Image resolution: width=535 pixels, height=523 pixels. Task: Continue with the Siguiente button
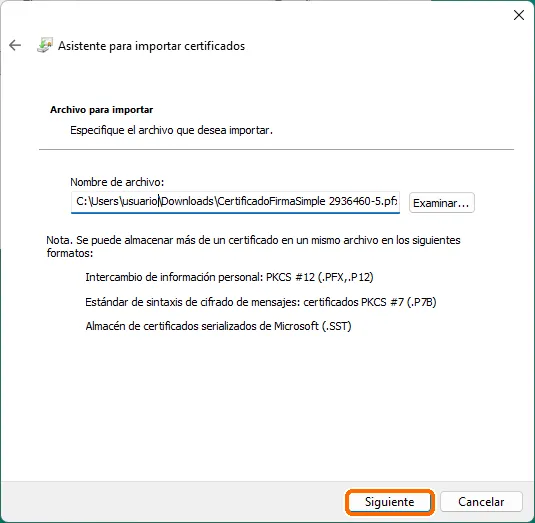(390, 502)
